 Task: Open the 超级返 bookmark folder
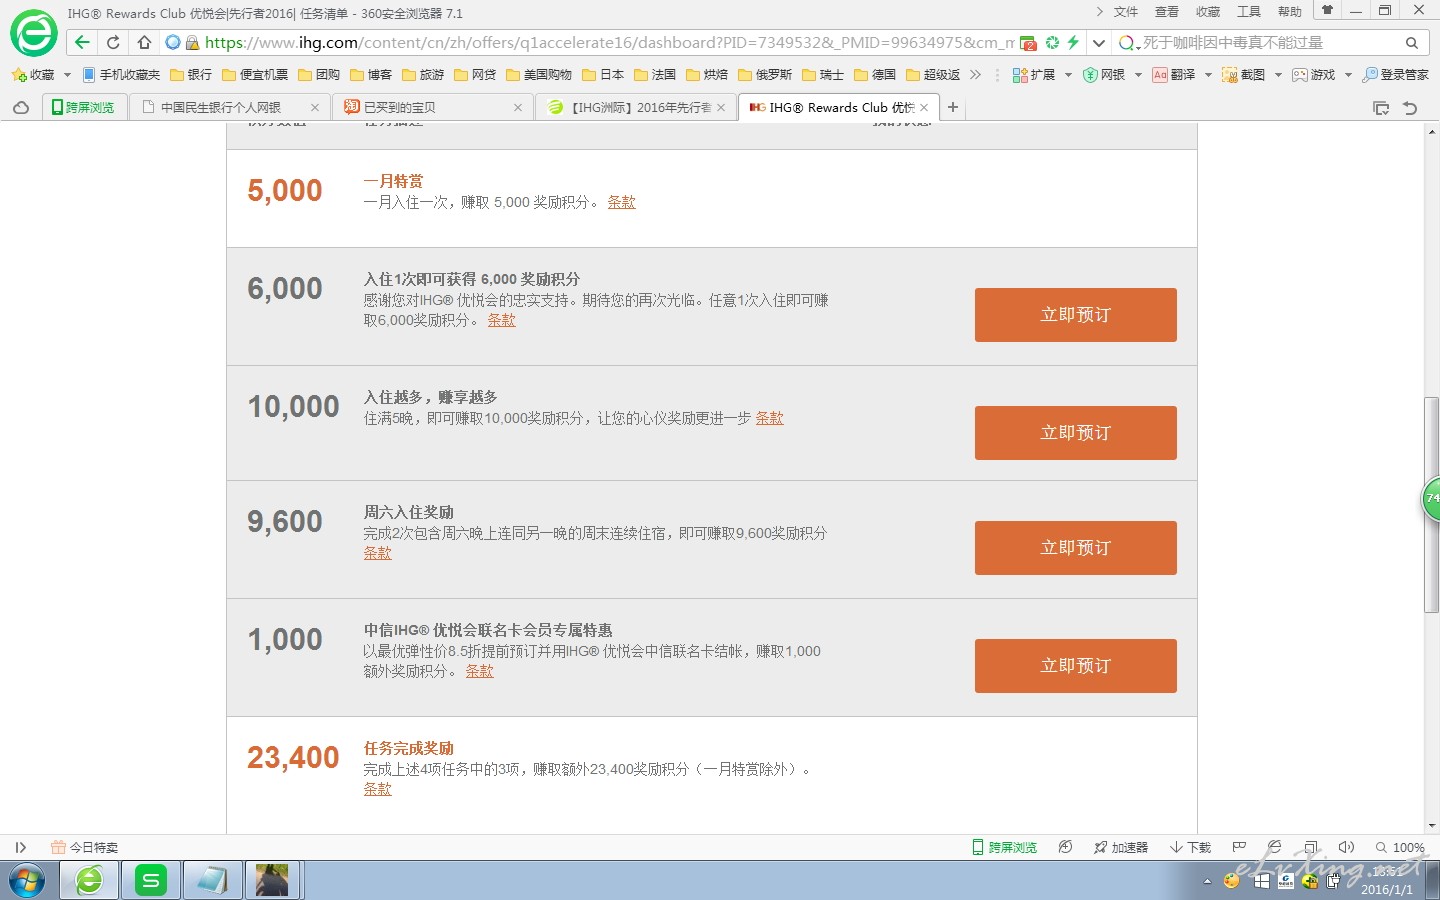pyautogui.click(x=933, y=75)
